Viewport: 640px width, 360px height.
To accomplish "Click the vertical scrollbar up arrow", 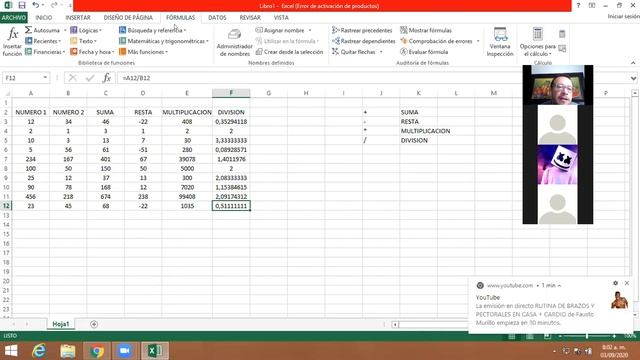I will tap(635, 93).
